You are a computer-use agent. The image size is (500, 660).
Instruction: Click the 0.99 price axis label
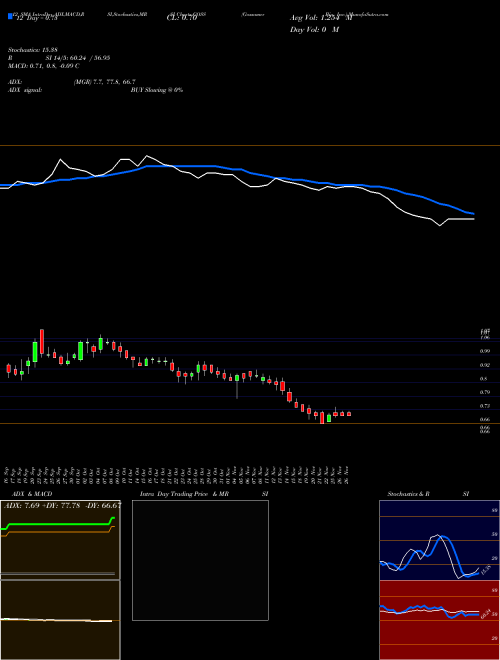point(485,351)
